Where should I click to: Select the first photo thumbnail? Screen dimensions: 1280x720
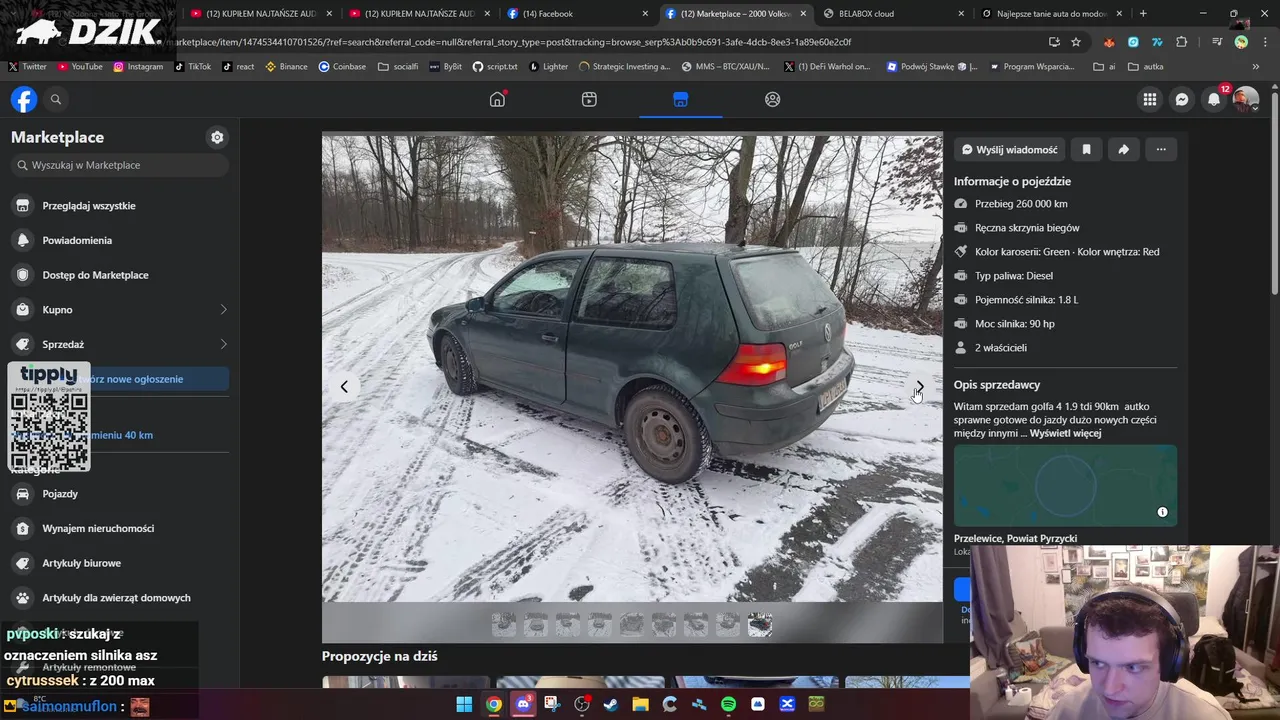click(x=504, y=625)
